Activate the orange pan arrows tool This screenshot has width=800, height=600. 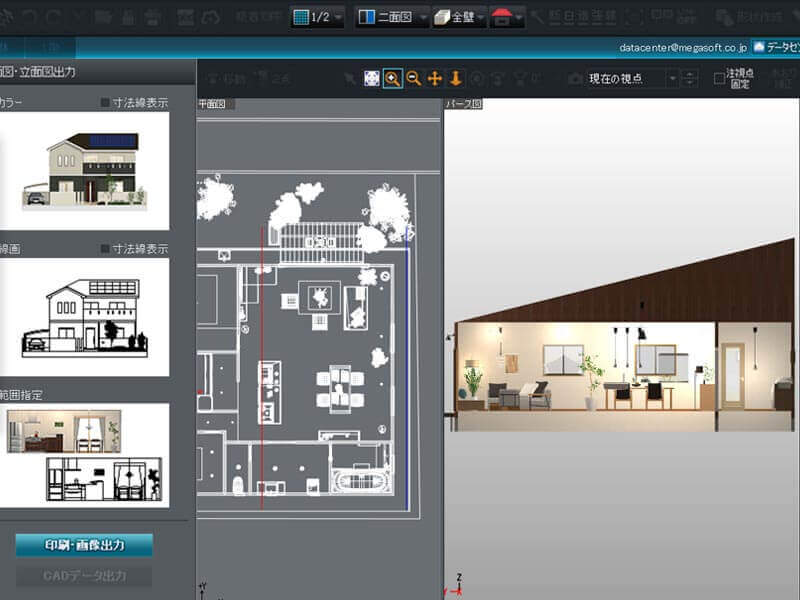pyautogui.click(x=434, y=78)
